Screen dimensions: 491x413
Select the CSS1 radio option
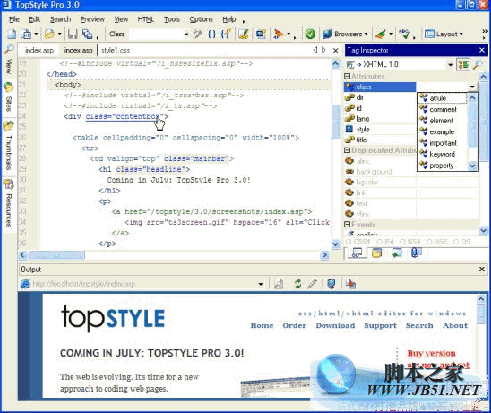[358, 241]
